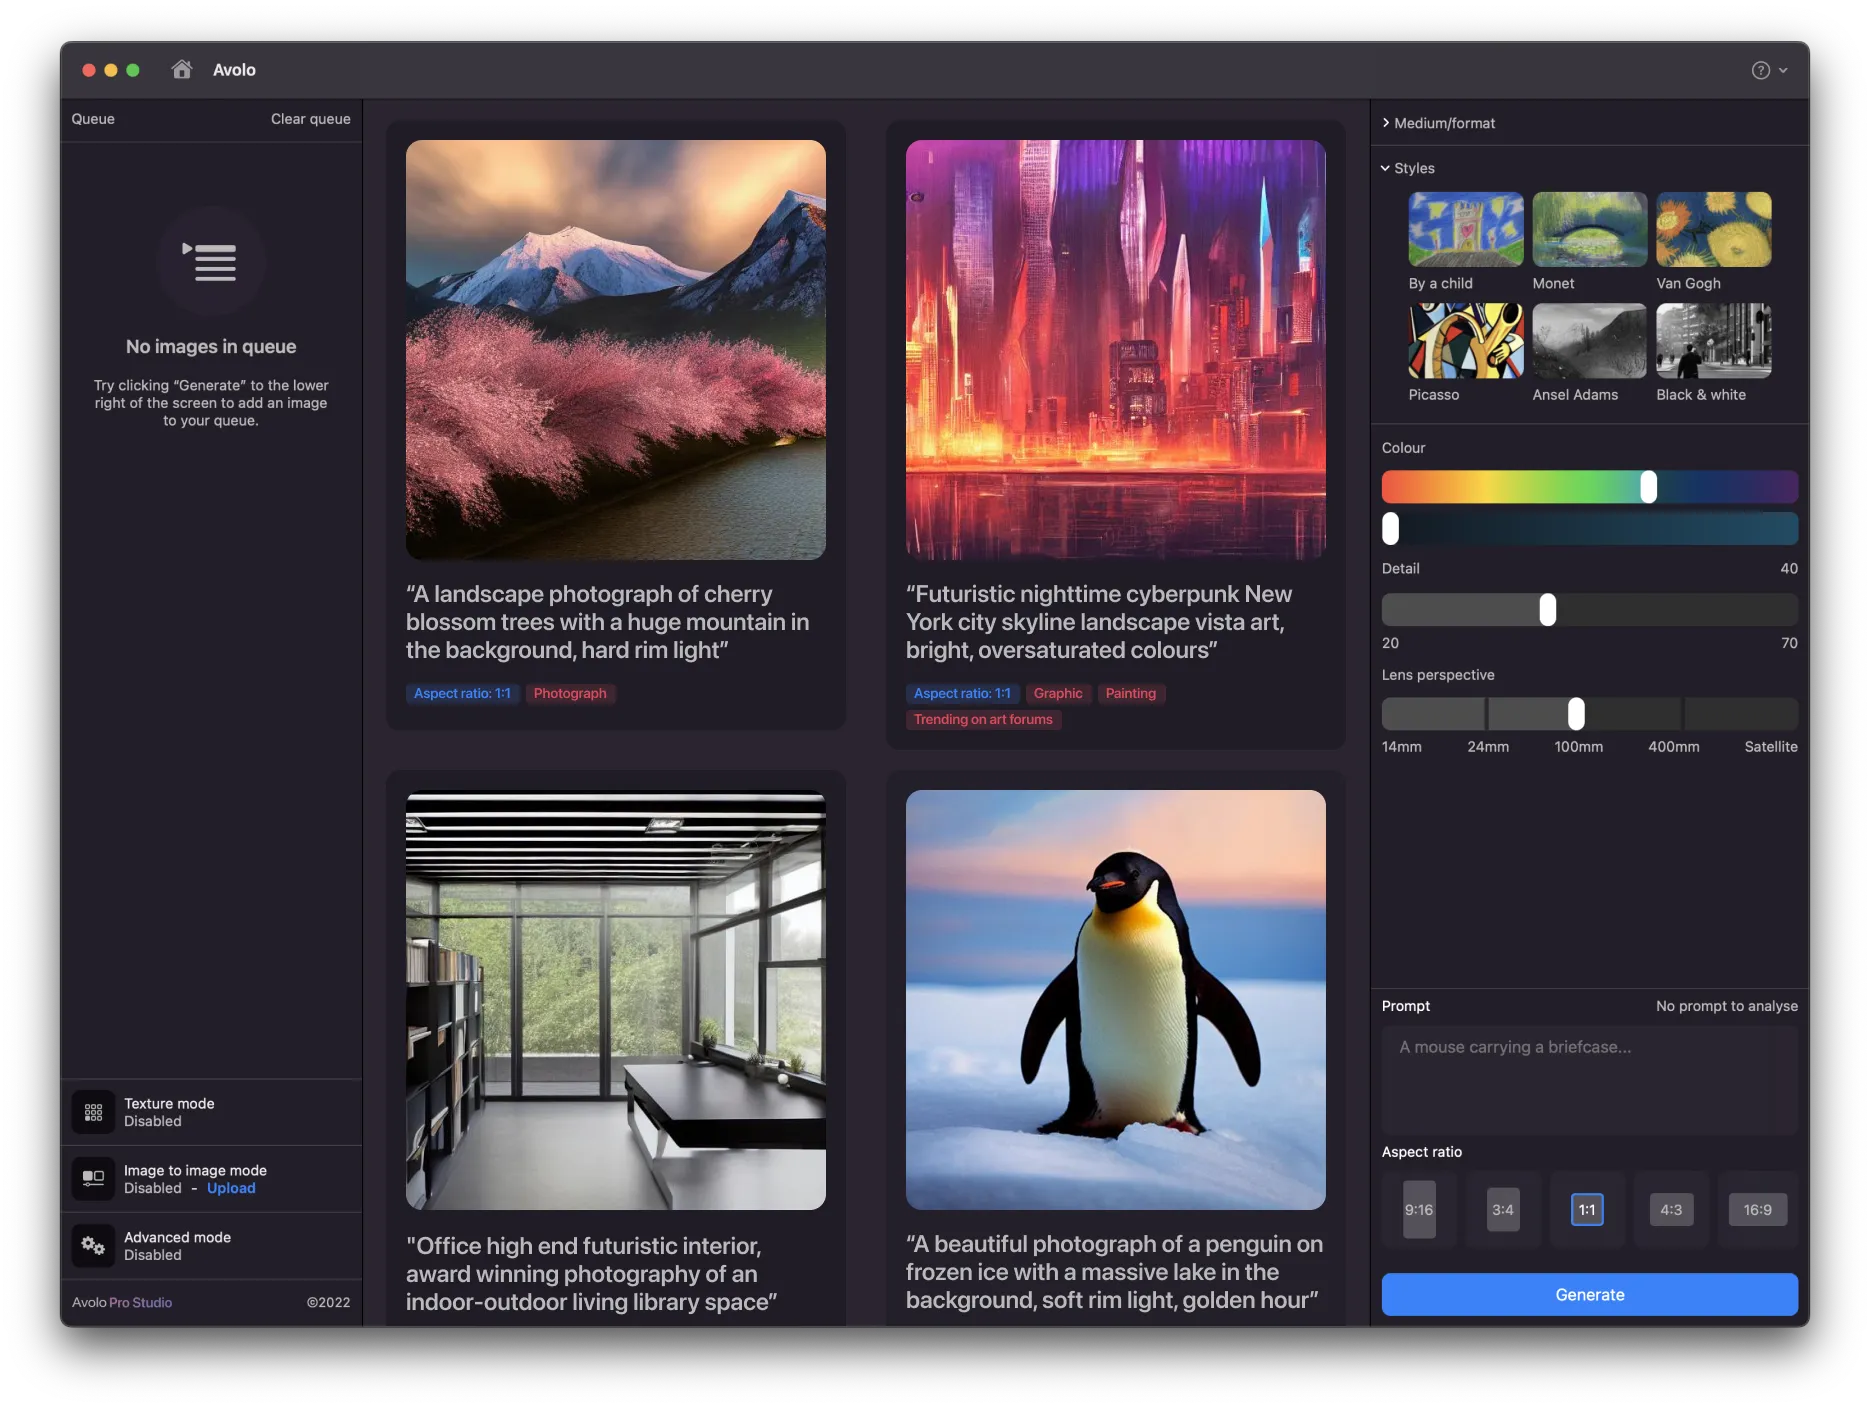Click the Upload link for image to image
Viewport: 1870px width, 1408px height.
click(231, 1188)
